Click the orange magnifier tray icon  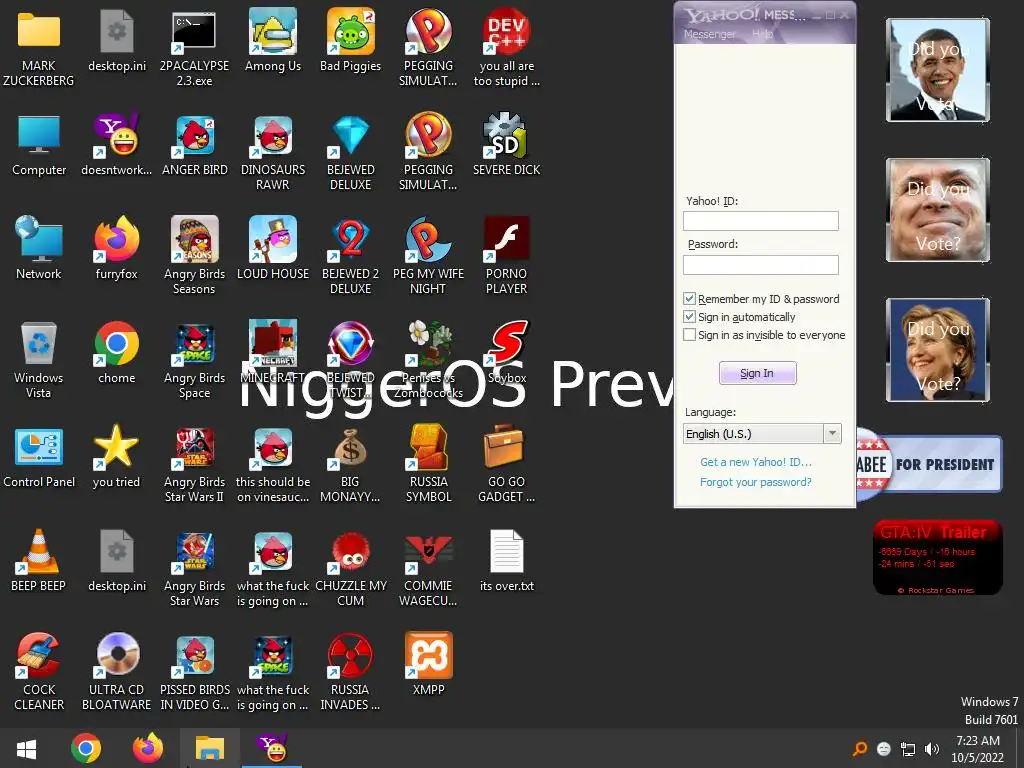click(x=860, y=749)
